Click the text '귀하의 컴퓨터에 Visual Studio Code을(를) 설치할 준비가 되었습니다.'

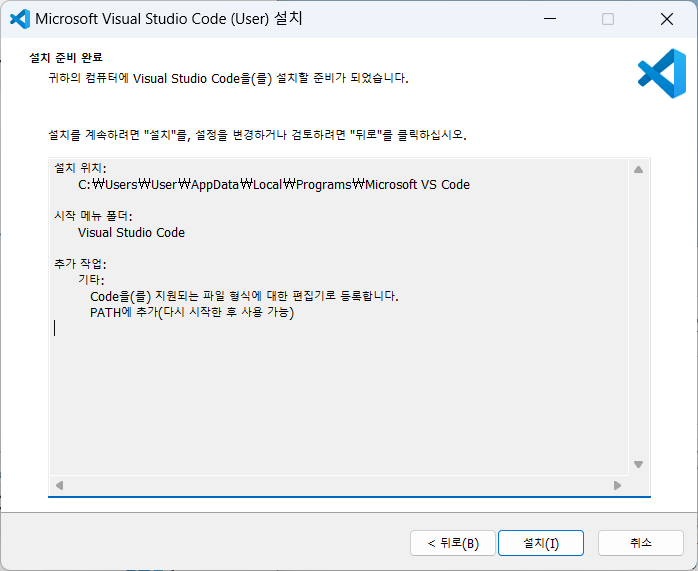[228, 78]
